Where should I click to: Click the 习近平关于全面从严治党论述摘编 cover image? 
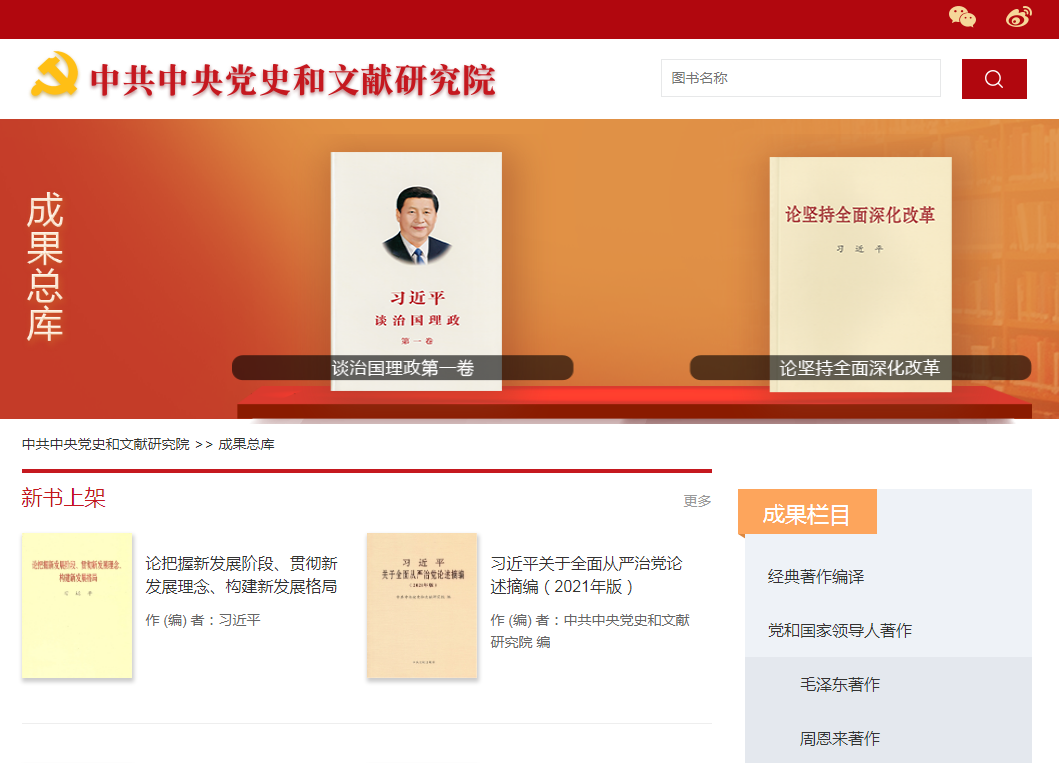pos(422,606)
